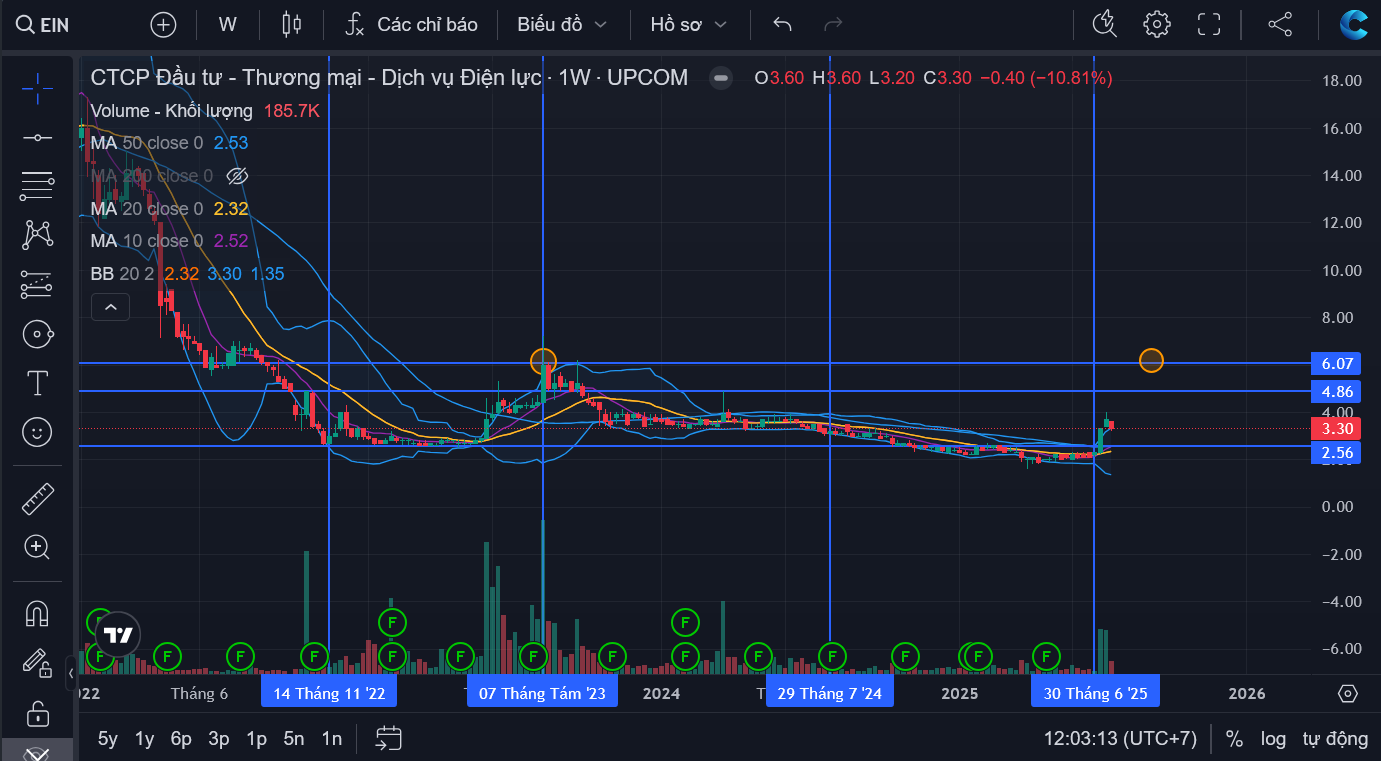Open the blue C logo button
The width and height of the screenshot is (1381, 761).
(1354, 25)
